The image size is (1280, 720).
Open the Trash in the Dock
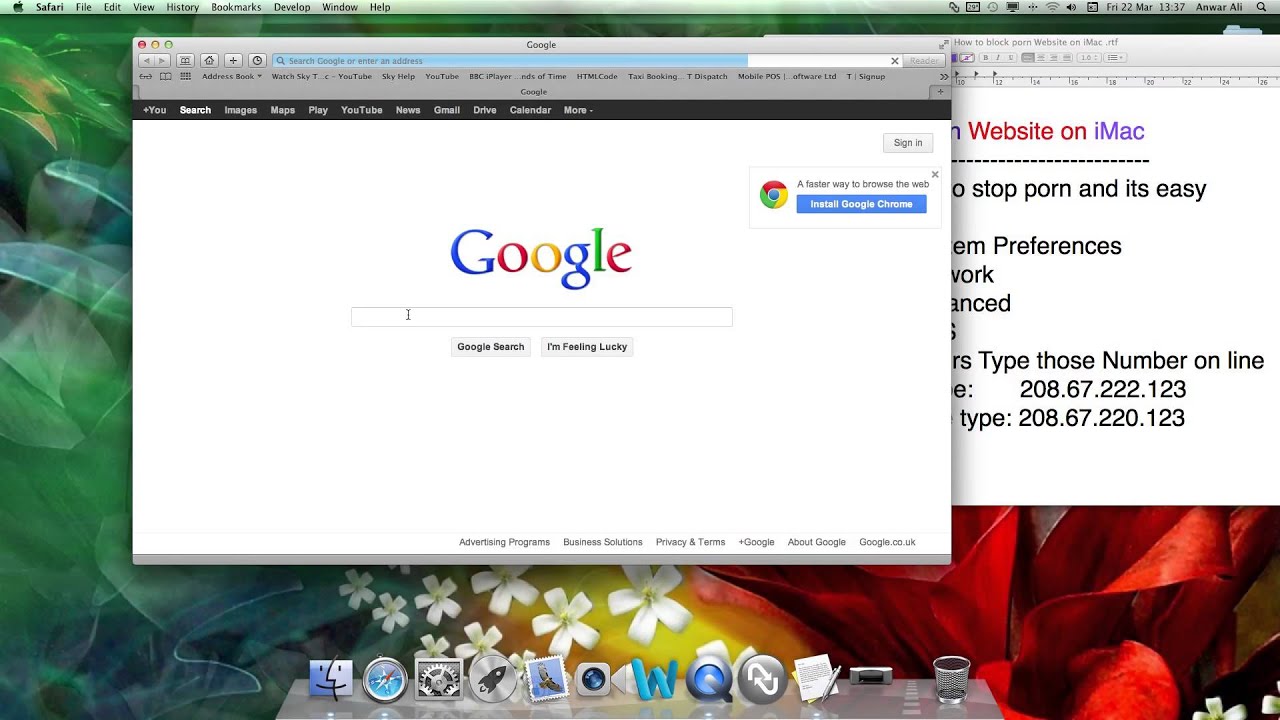(951, 680)
